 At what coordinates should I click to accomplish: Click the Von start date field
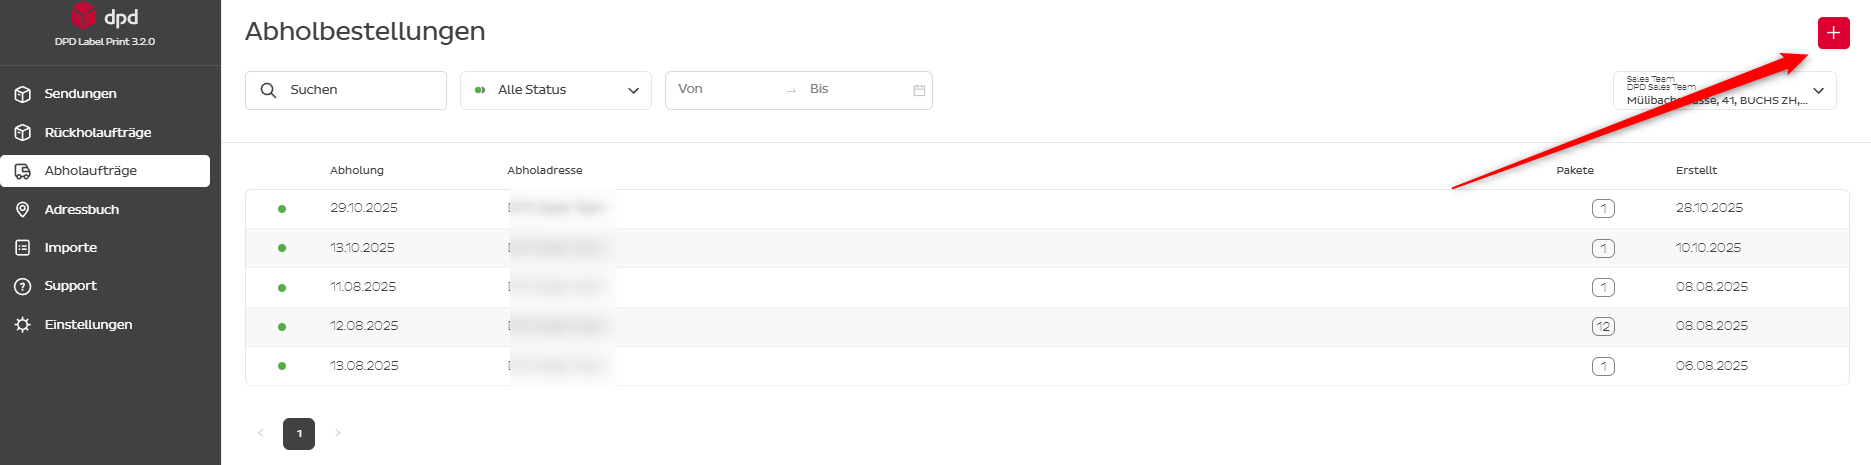click(x=725, y=89)
